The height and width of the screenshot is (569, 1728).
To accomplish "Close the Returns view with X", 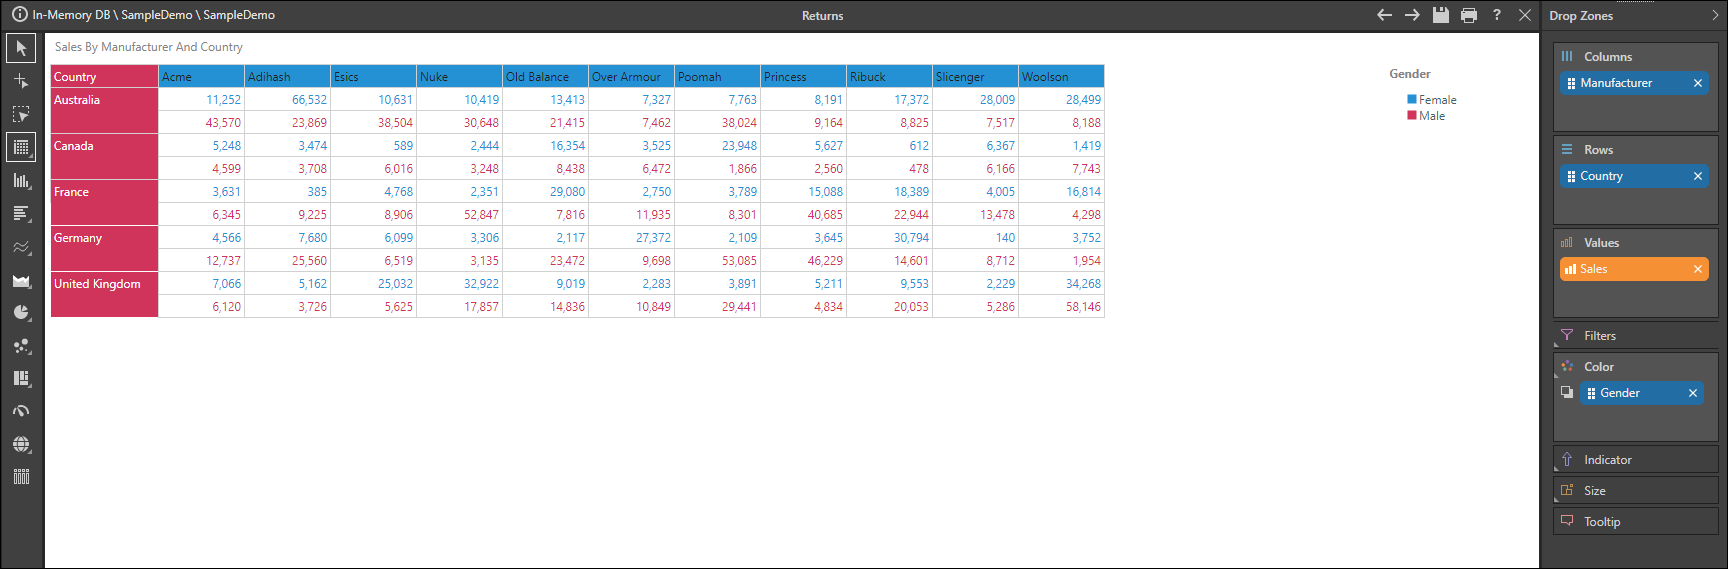I will pos(1525,15).
